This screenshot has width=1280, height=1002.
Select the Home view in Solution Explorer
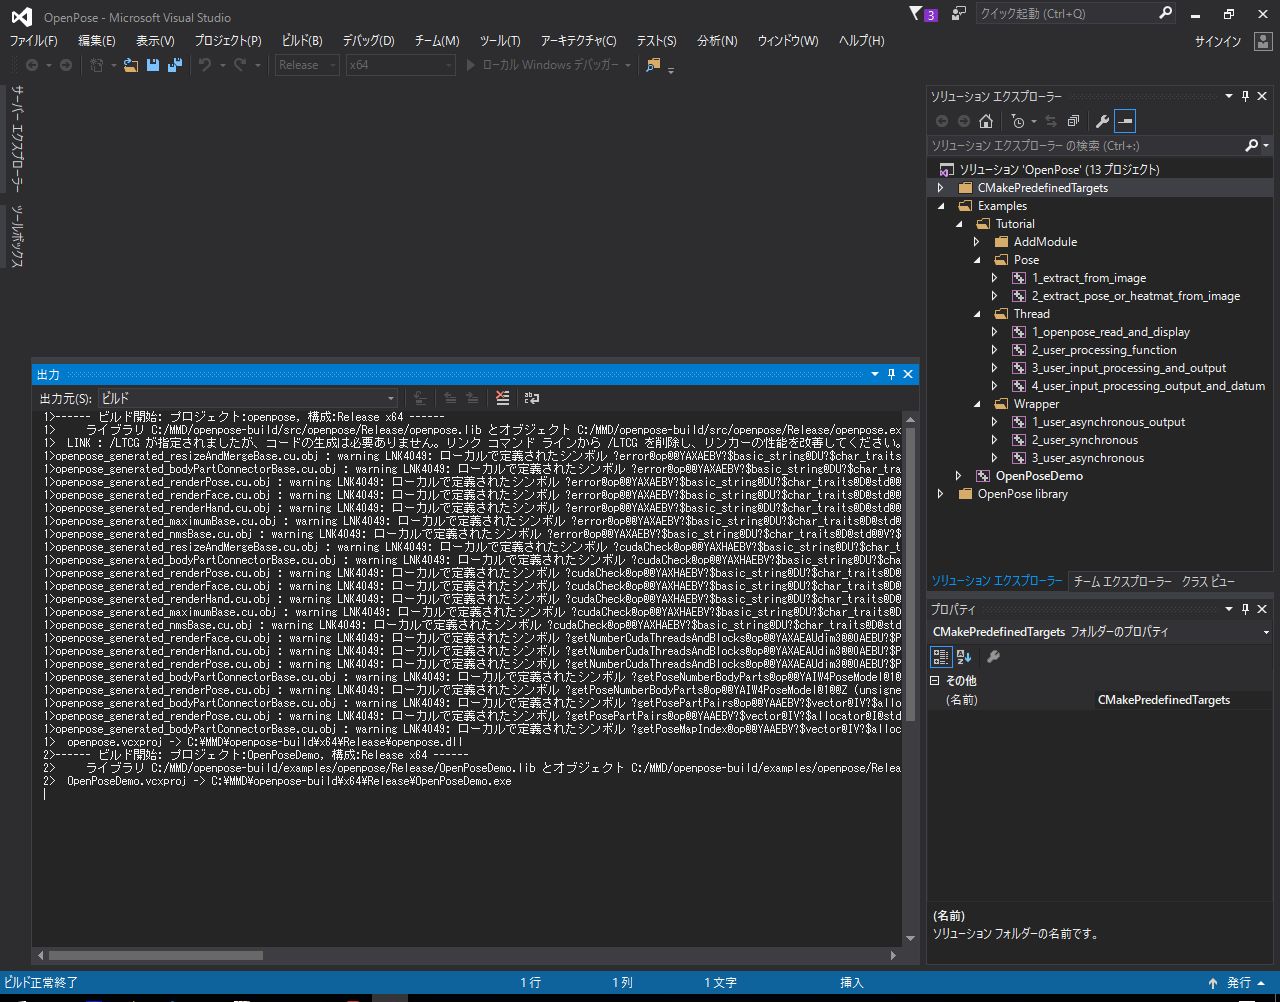click(986, 121)
